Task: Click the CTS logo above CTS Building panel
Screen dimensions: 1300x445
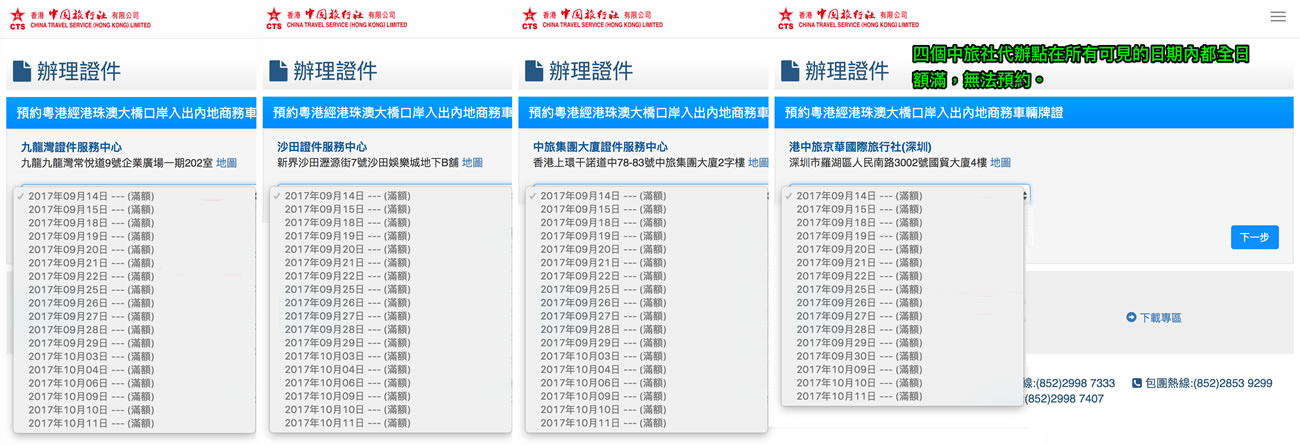Action: [593, 18]
